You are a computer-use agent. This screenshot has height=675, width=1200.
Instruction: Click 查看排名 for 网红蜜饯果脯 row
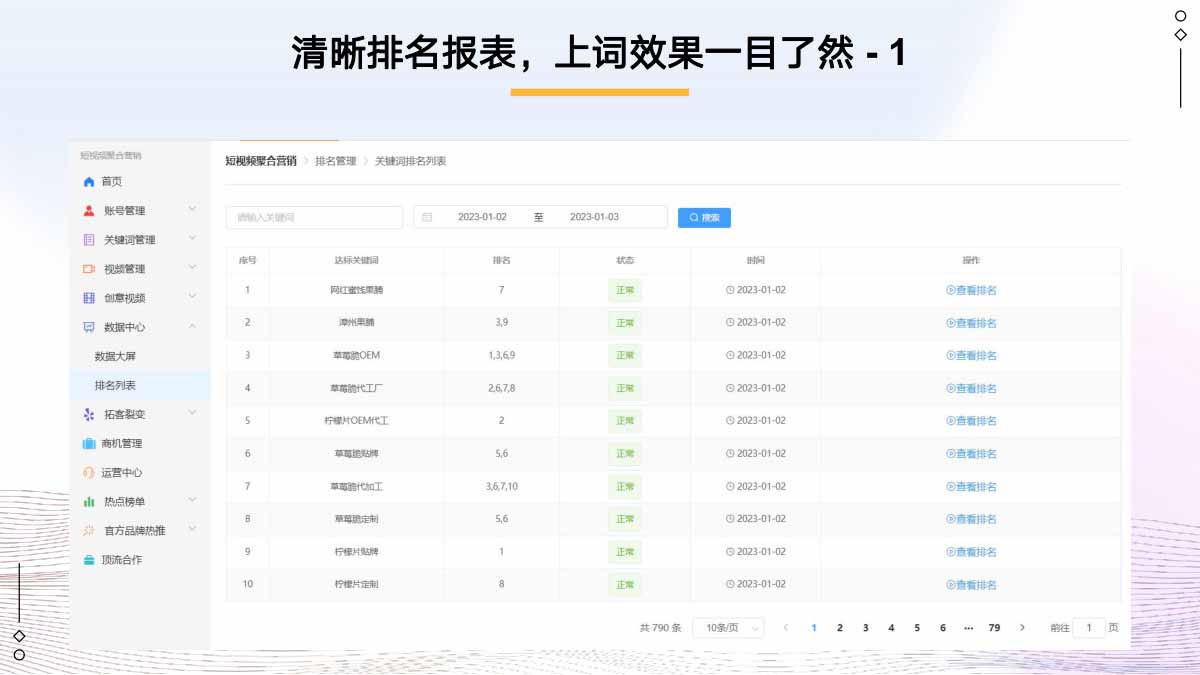[971, 290]
